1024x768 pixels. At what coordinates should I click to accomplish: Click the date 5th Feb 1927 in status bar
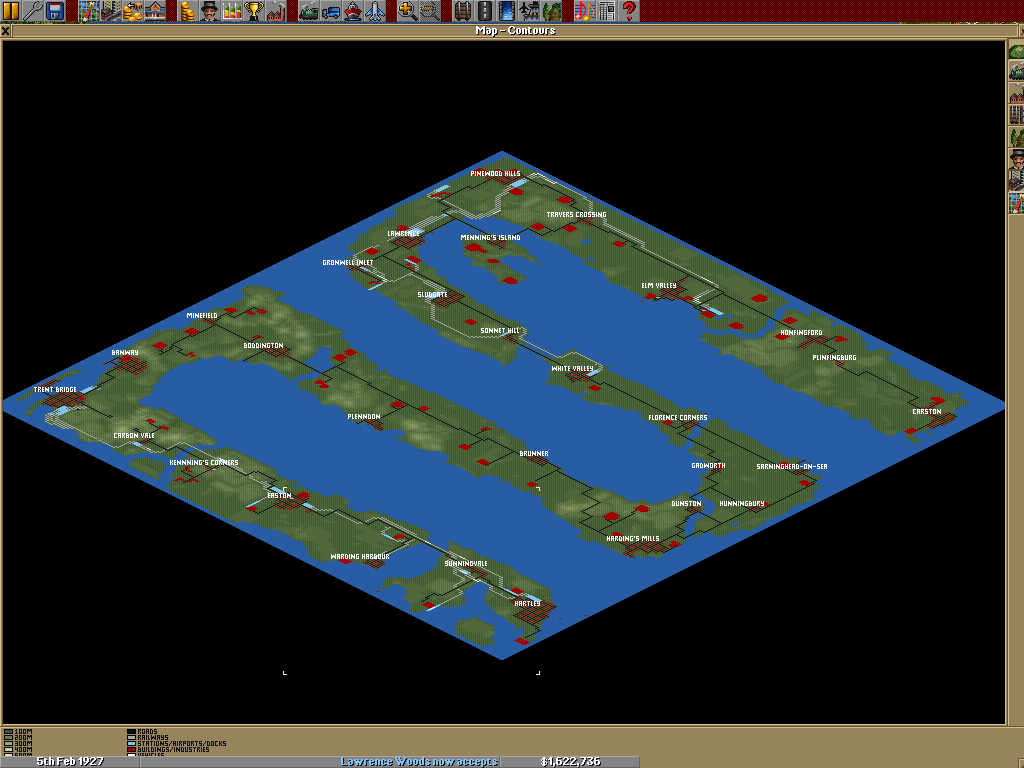point(70,761)
